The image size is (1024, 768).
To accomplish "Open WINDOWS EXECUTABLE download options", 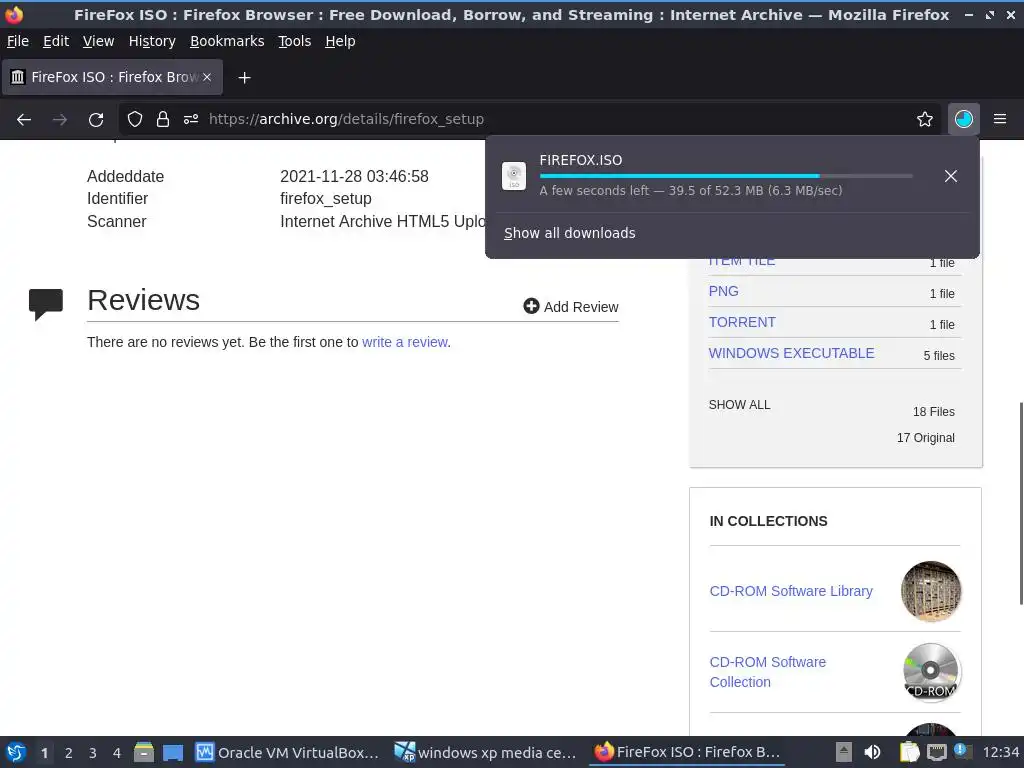I will (x=792, y=353).
